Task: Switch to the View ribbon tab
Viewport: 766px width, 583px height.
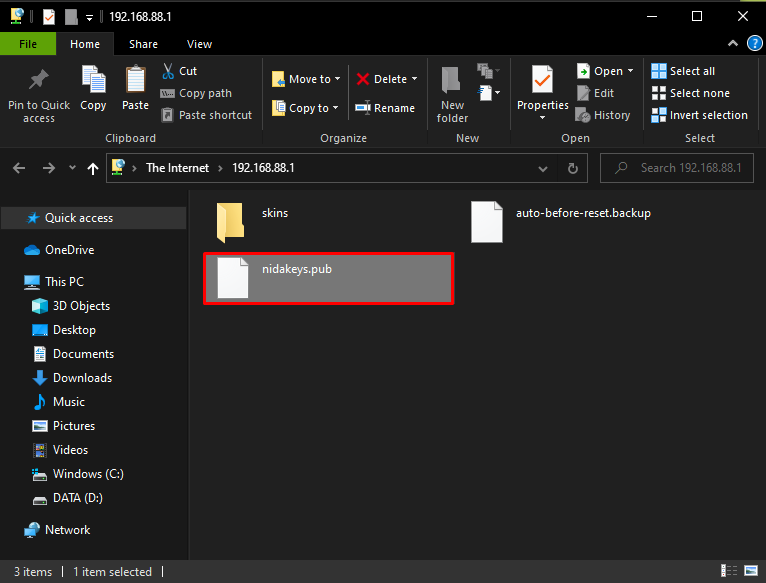Action: [x=199, y=44]
